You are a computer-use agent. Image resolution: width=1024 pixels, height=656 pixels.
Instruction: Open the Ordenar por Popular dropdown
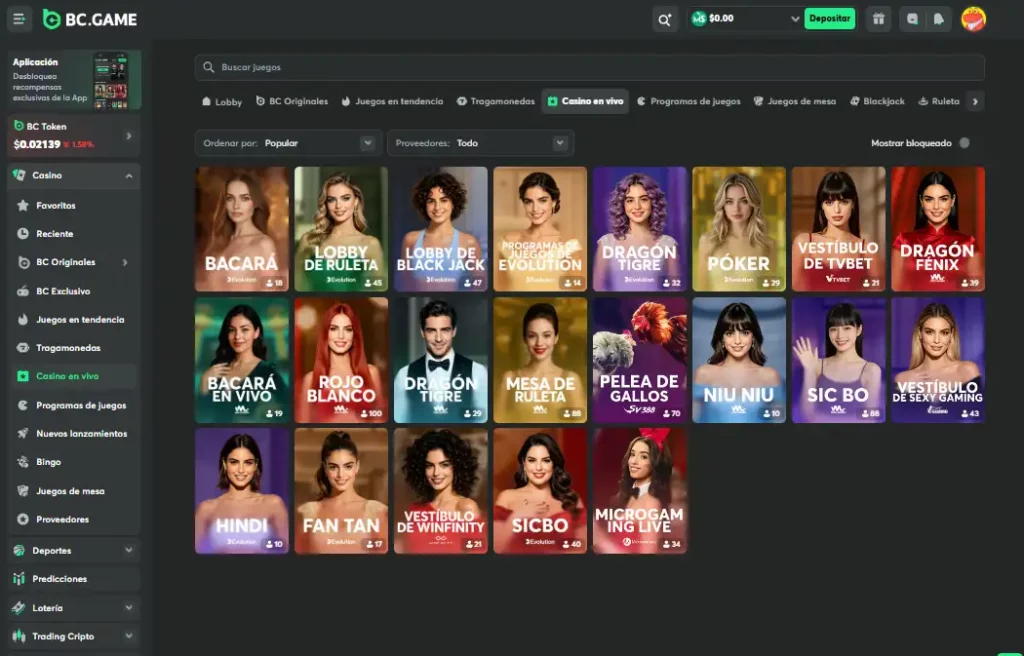[x=287, y=143]
